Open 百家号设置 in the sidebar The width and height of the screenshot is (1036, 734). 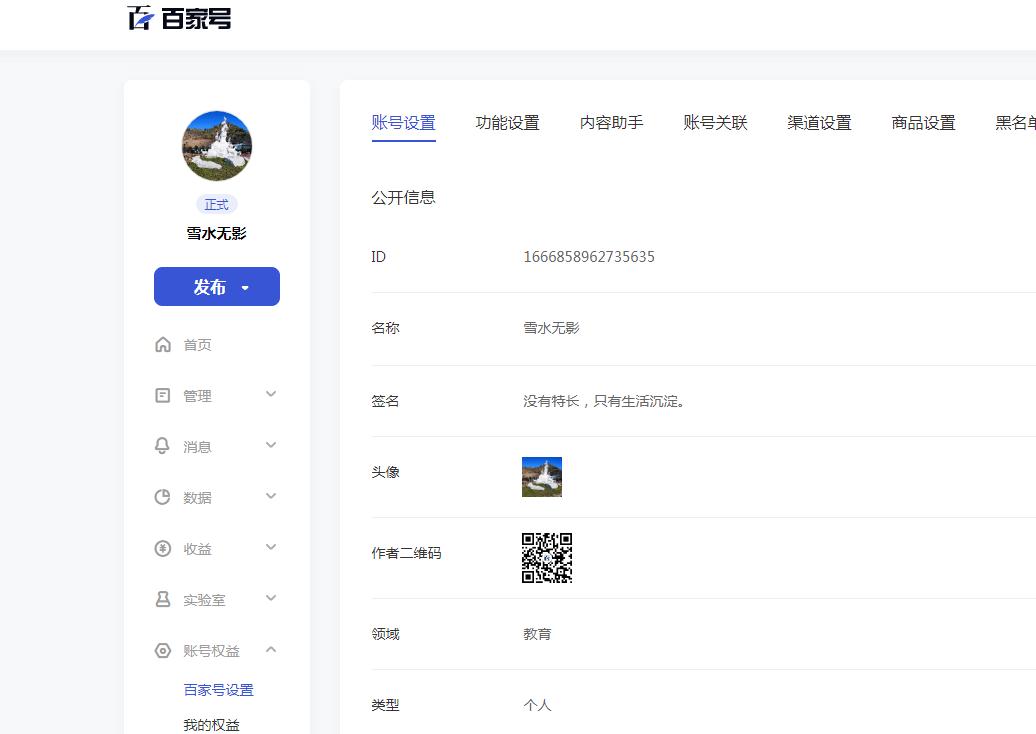pos(218,690)
